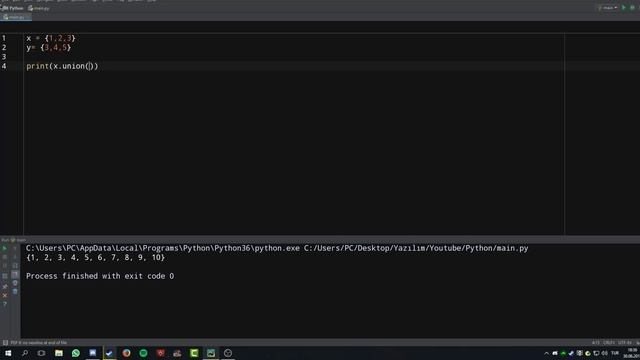Click the red close X in Run panel
The height and width of the screenshot is (360, 640).
point(5,295)
